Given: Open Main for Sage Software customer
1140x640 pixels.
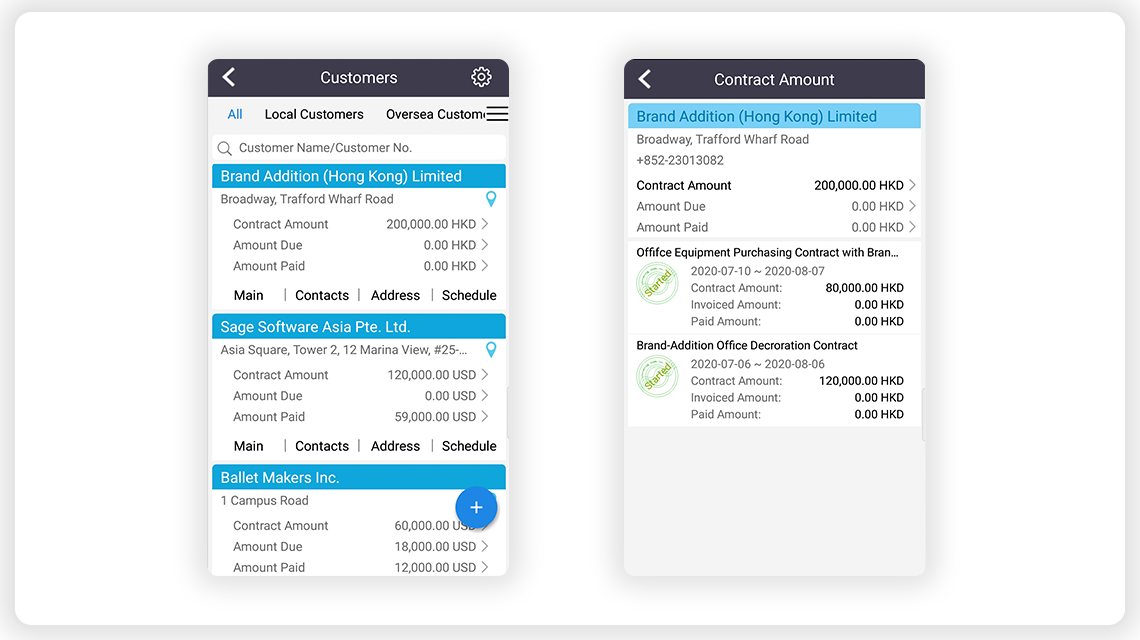Looking at the screenshot, I should tap(249, 446).
